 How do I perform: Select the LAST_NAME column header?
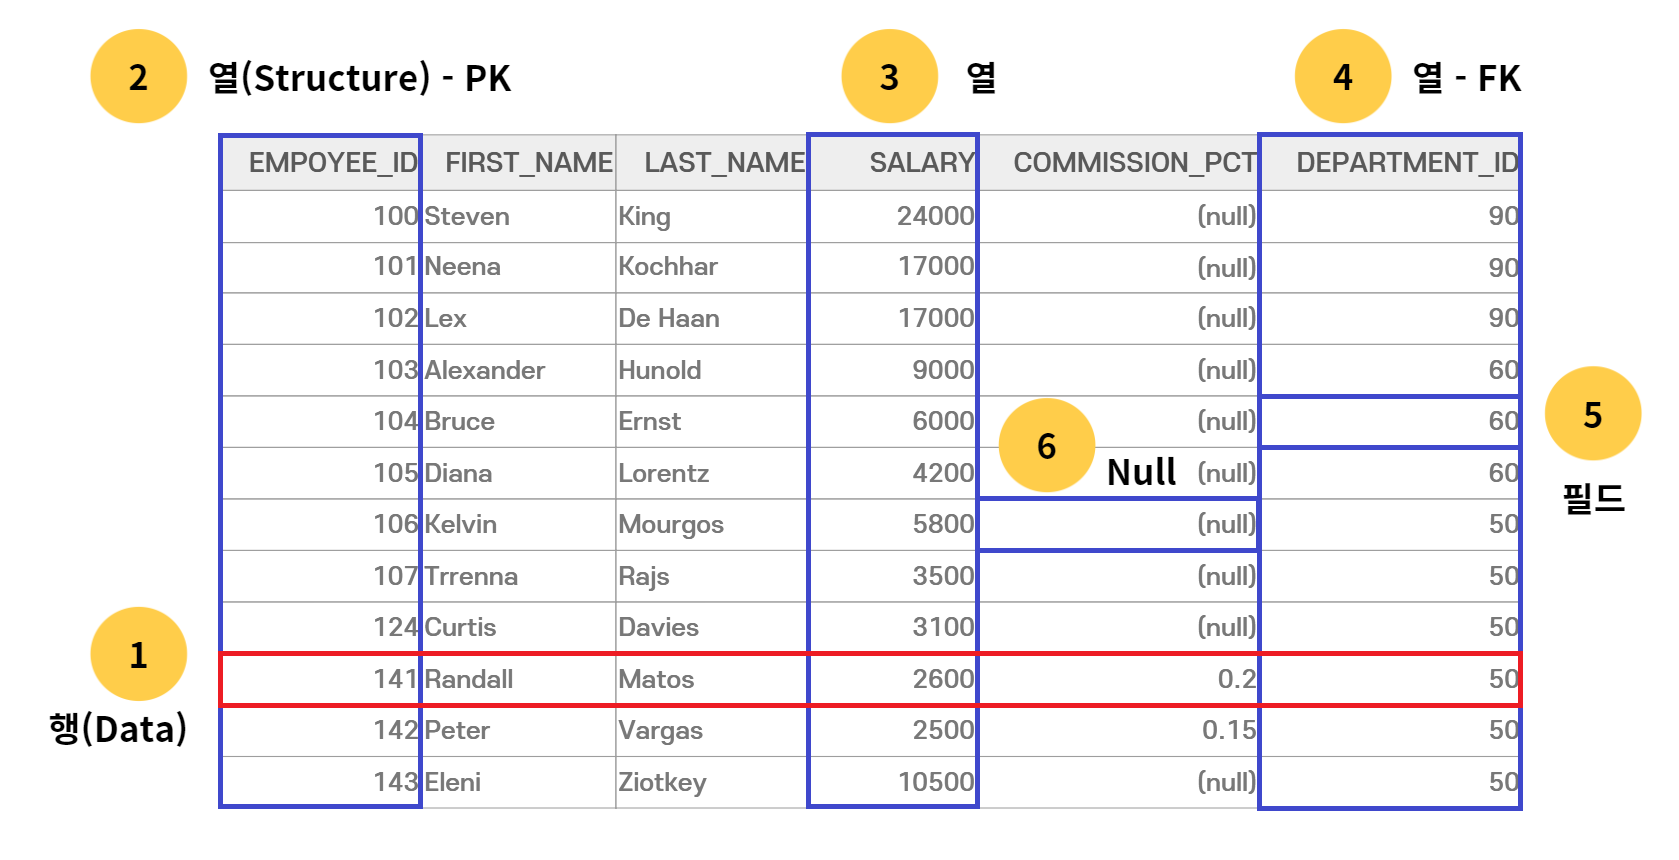712,162
